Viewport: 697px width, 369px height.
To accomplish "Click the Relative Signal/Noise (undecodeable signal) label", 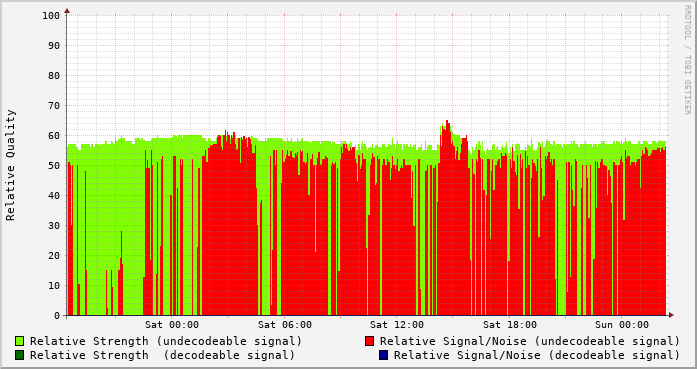I will [530, 341].
